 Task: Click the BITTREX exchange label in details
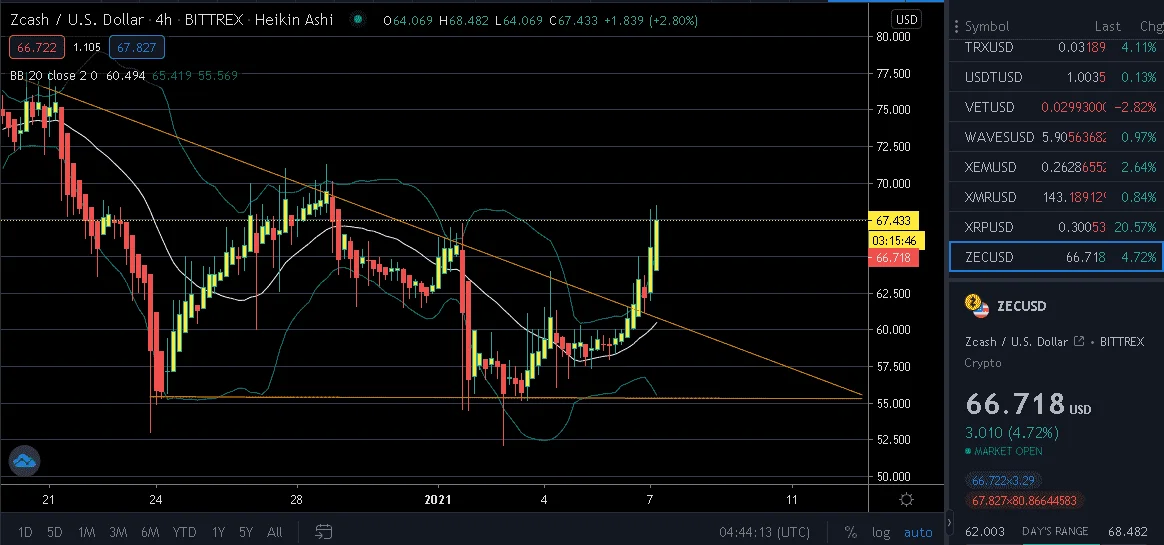tap(1122, 342)
